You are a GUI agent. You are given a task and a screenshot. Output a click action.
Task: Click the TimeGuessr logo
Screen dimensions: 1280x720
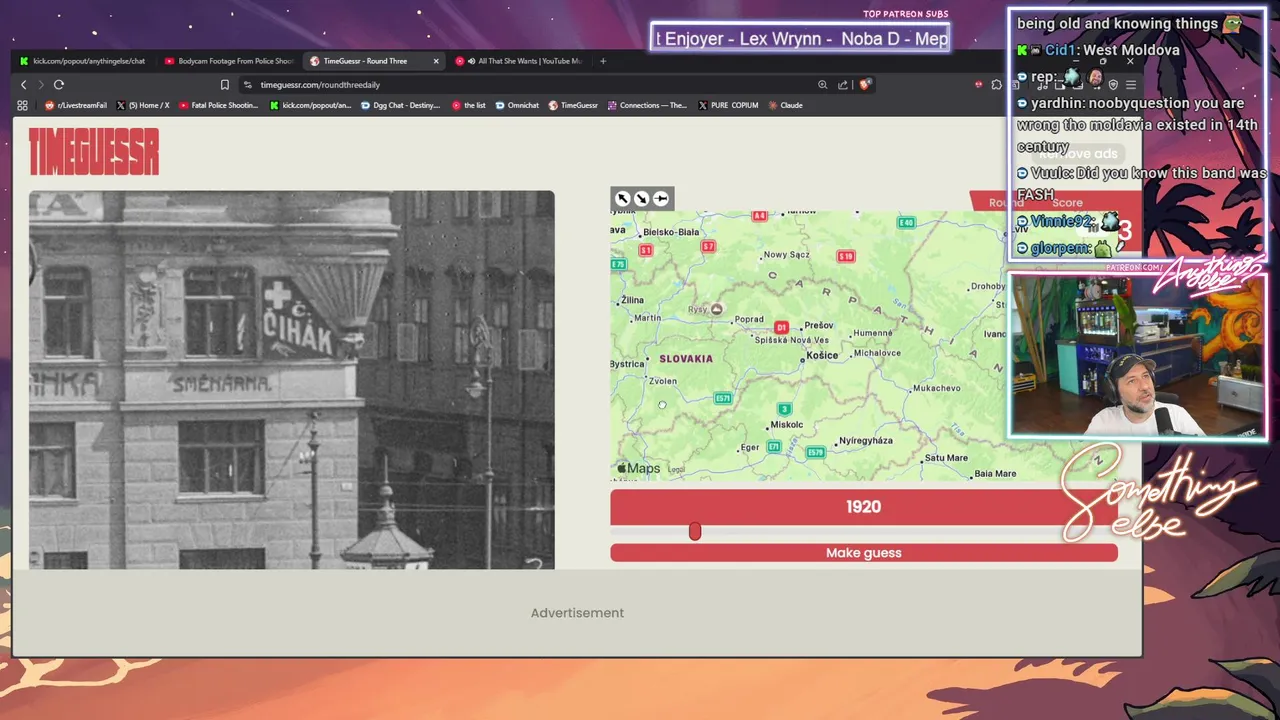94,151
